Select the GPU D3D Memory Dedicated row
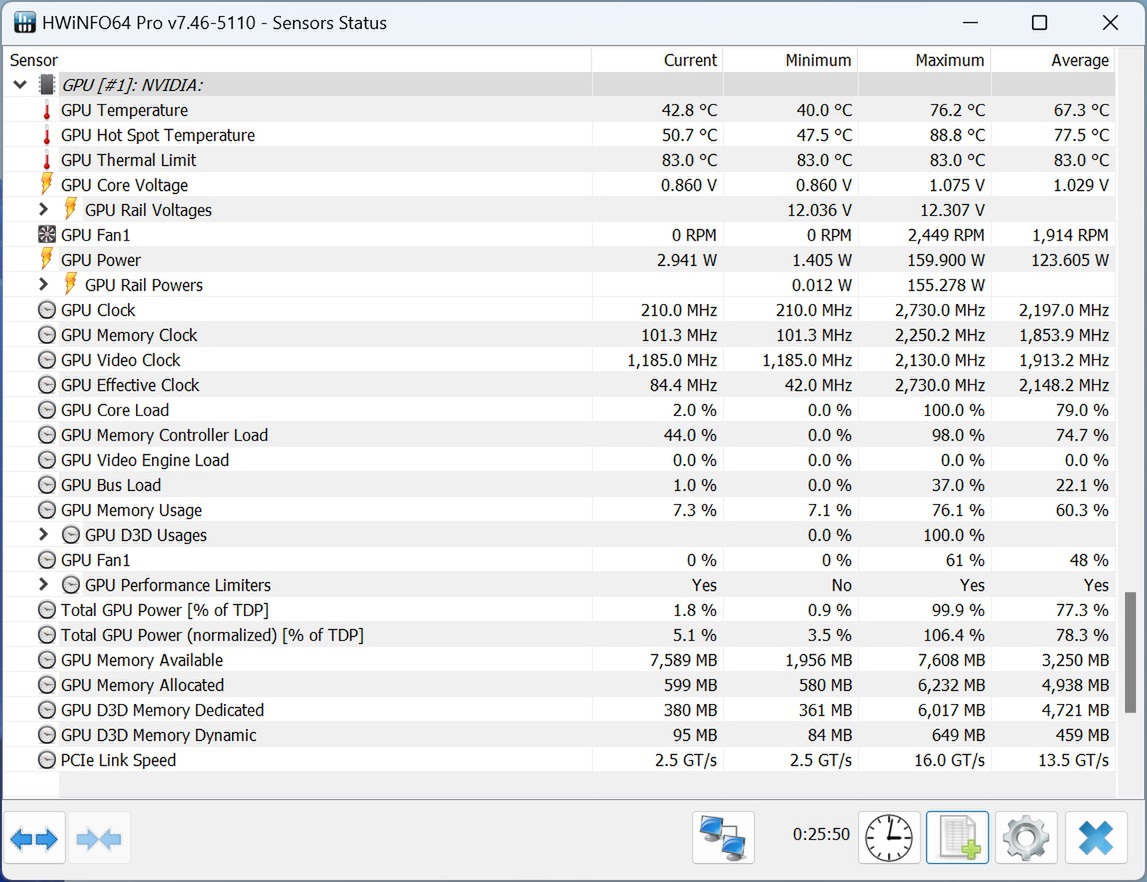 560,710
